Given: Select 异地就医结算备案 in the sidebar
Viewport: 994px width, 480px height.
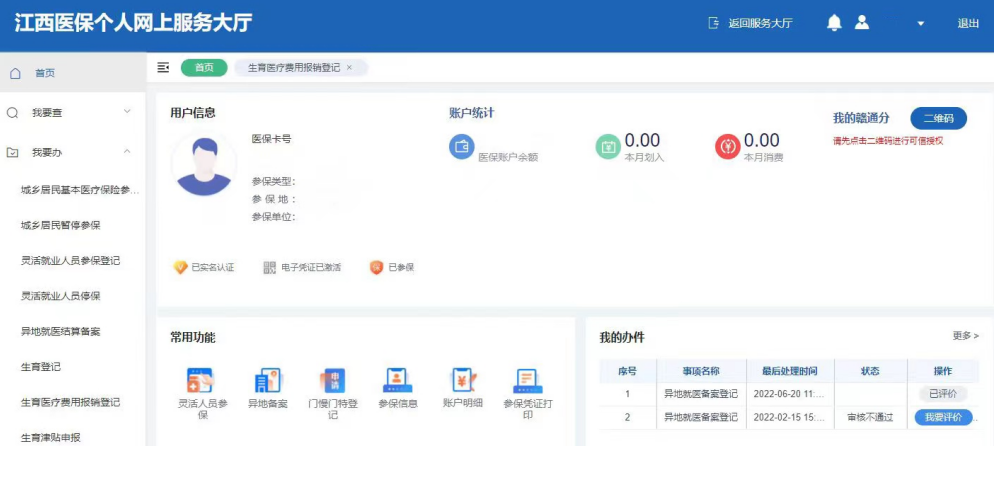Looking at the screenshot, I should pyautogui.click(x=61, y=331).
